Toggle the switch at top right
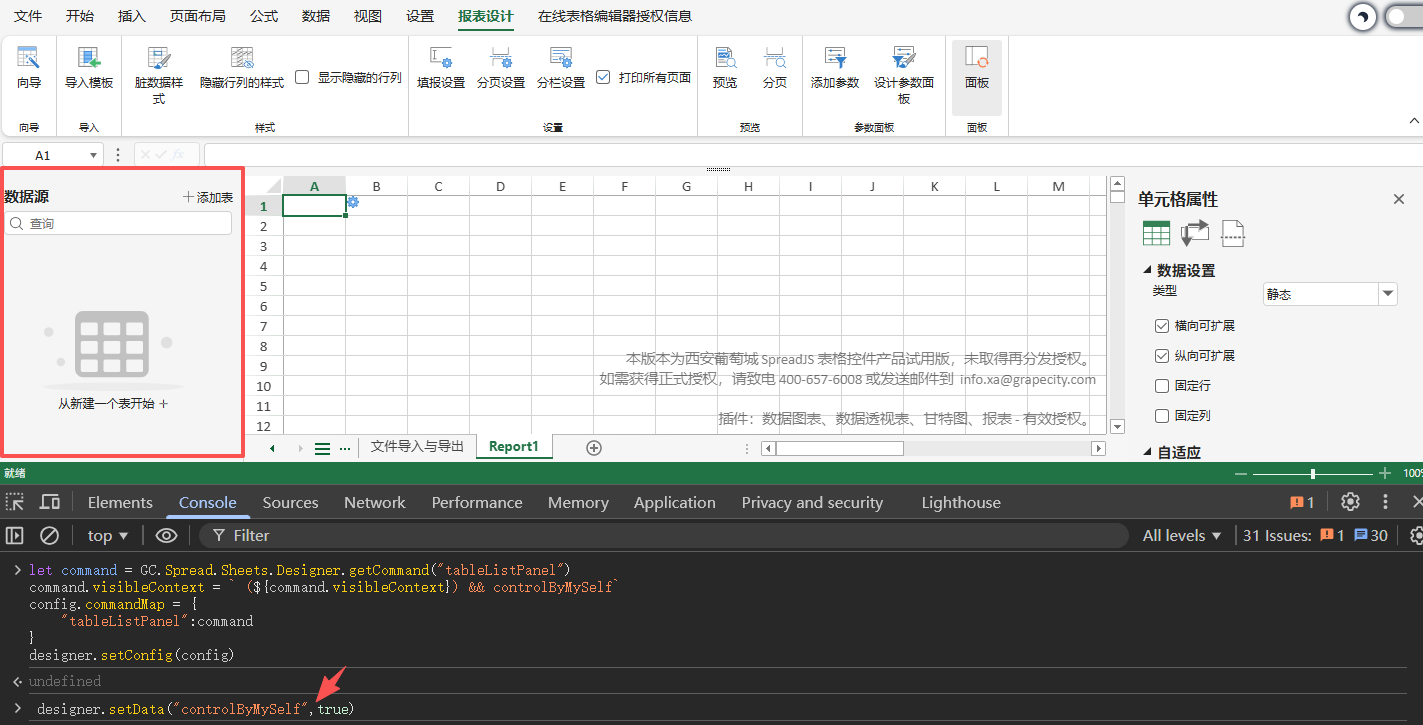The image size is (1423, 725). click(1404, 17)
